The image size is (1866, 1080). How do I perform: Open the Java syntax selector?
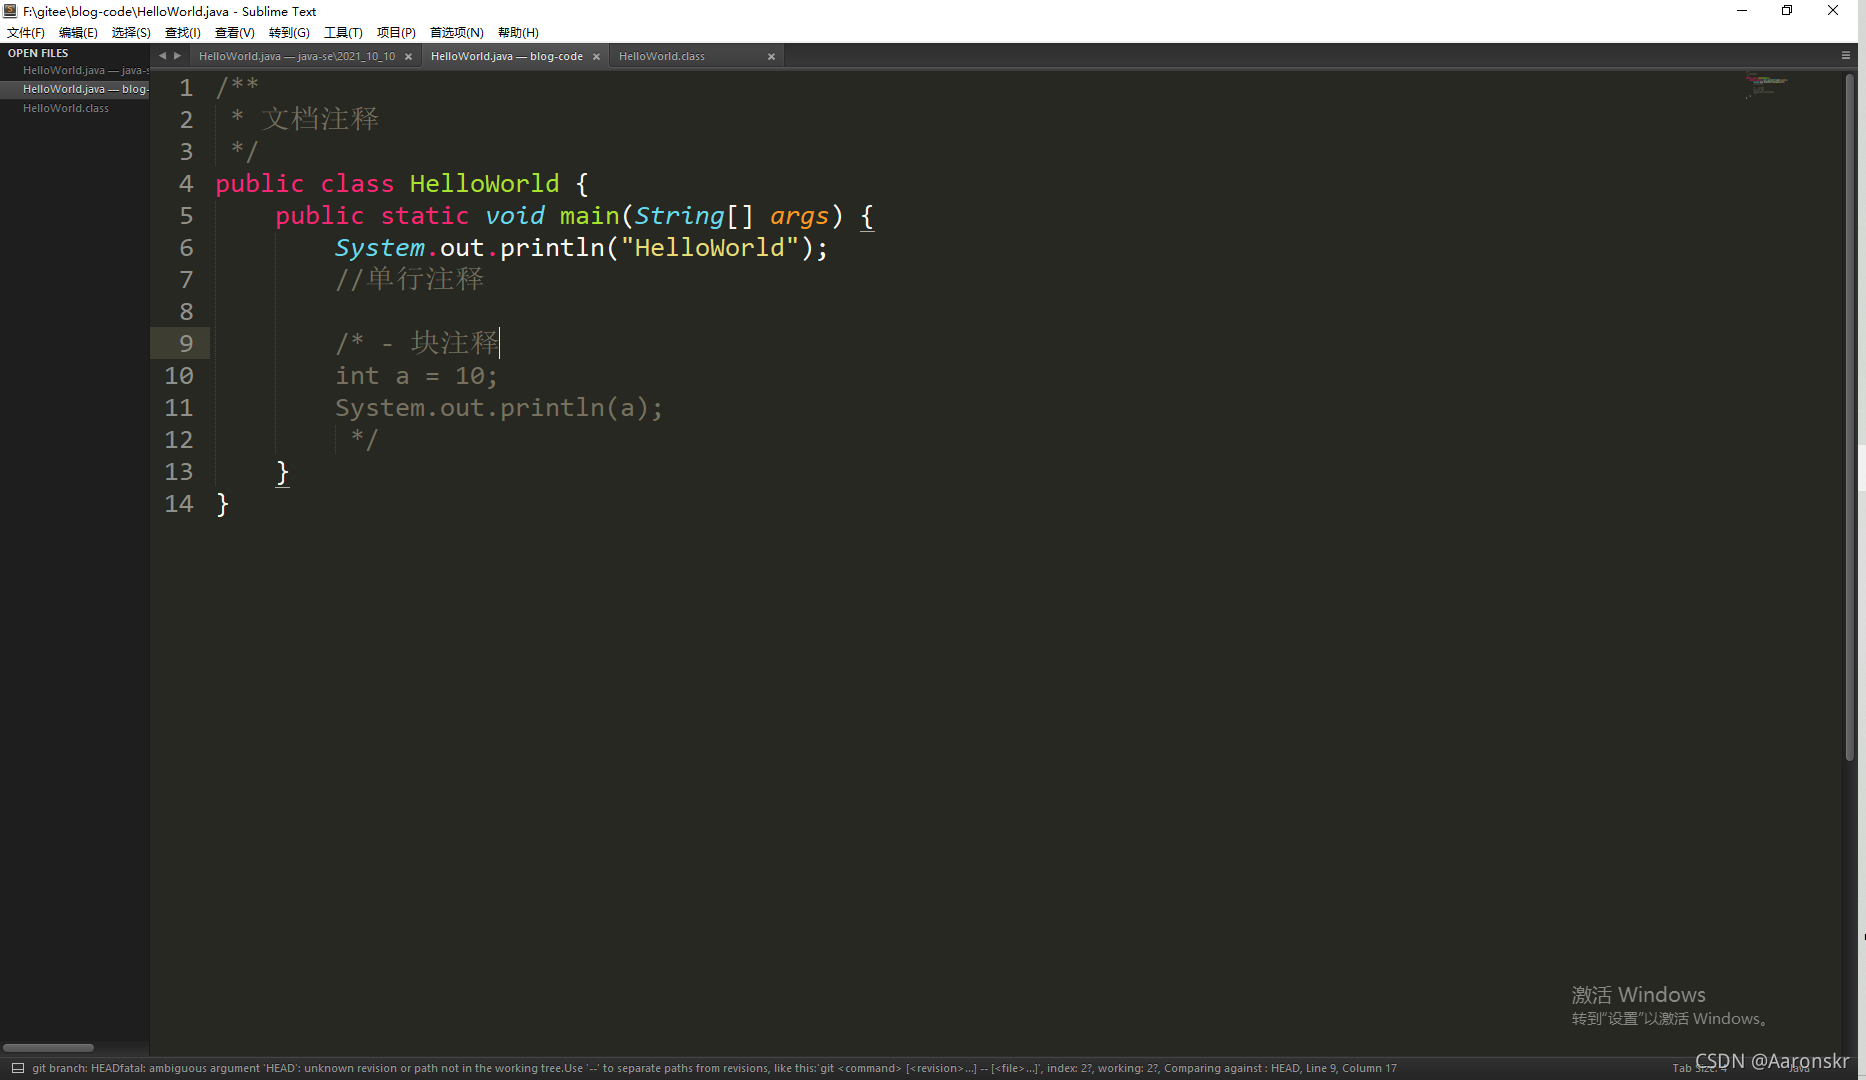click(1800, 1069)
